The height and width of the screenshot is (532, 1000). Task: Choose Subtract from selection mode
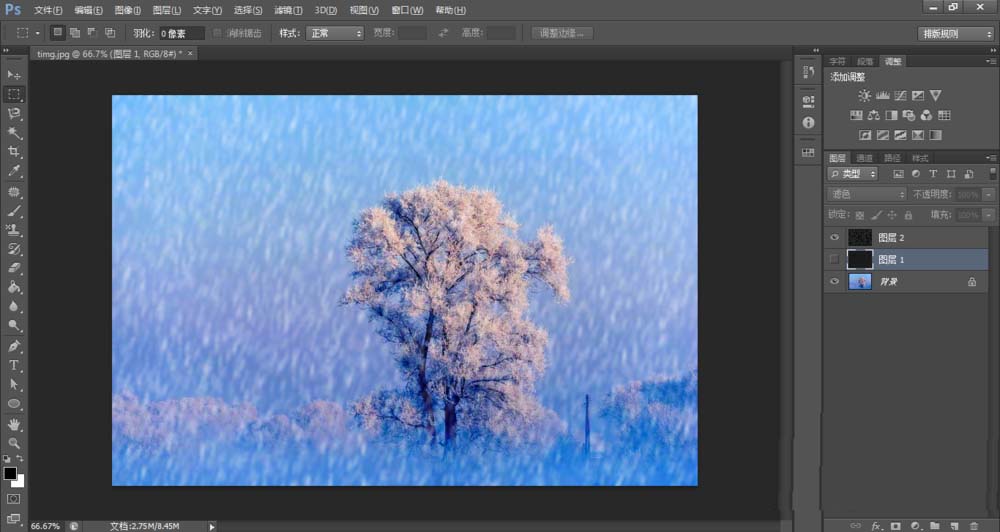(x=92, y=33)
